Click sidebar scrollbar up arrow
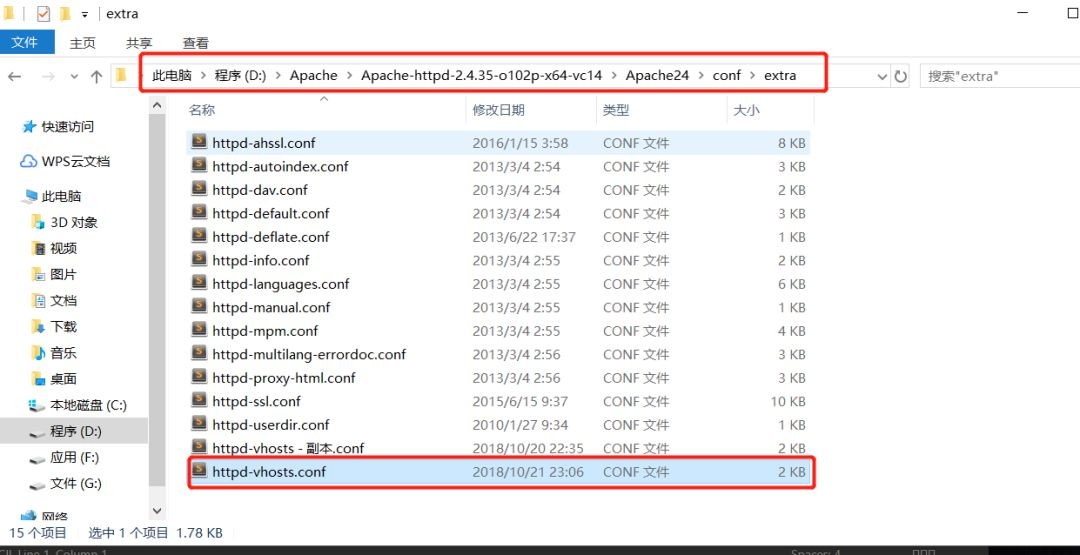 tap(157, 105)
